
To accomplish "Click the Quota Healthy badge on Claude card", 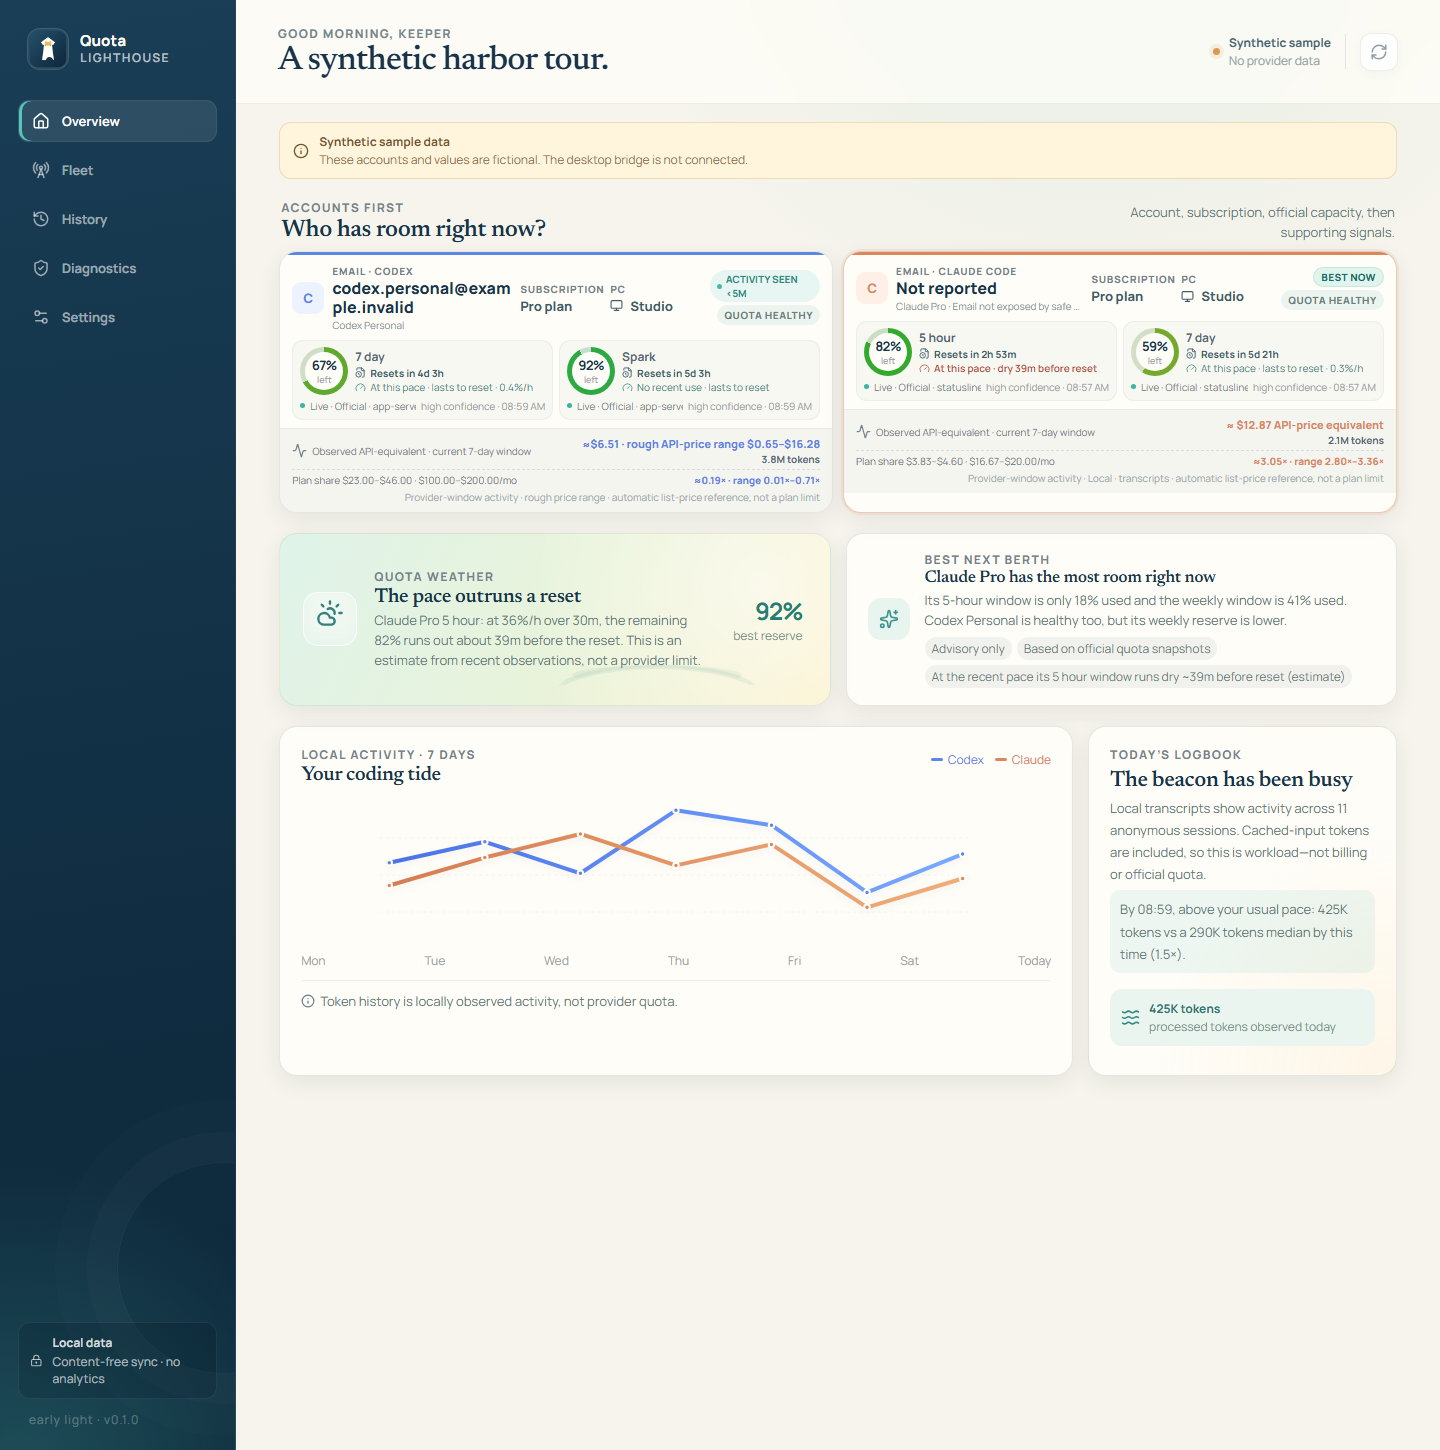I will [1332, 300].
